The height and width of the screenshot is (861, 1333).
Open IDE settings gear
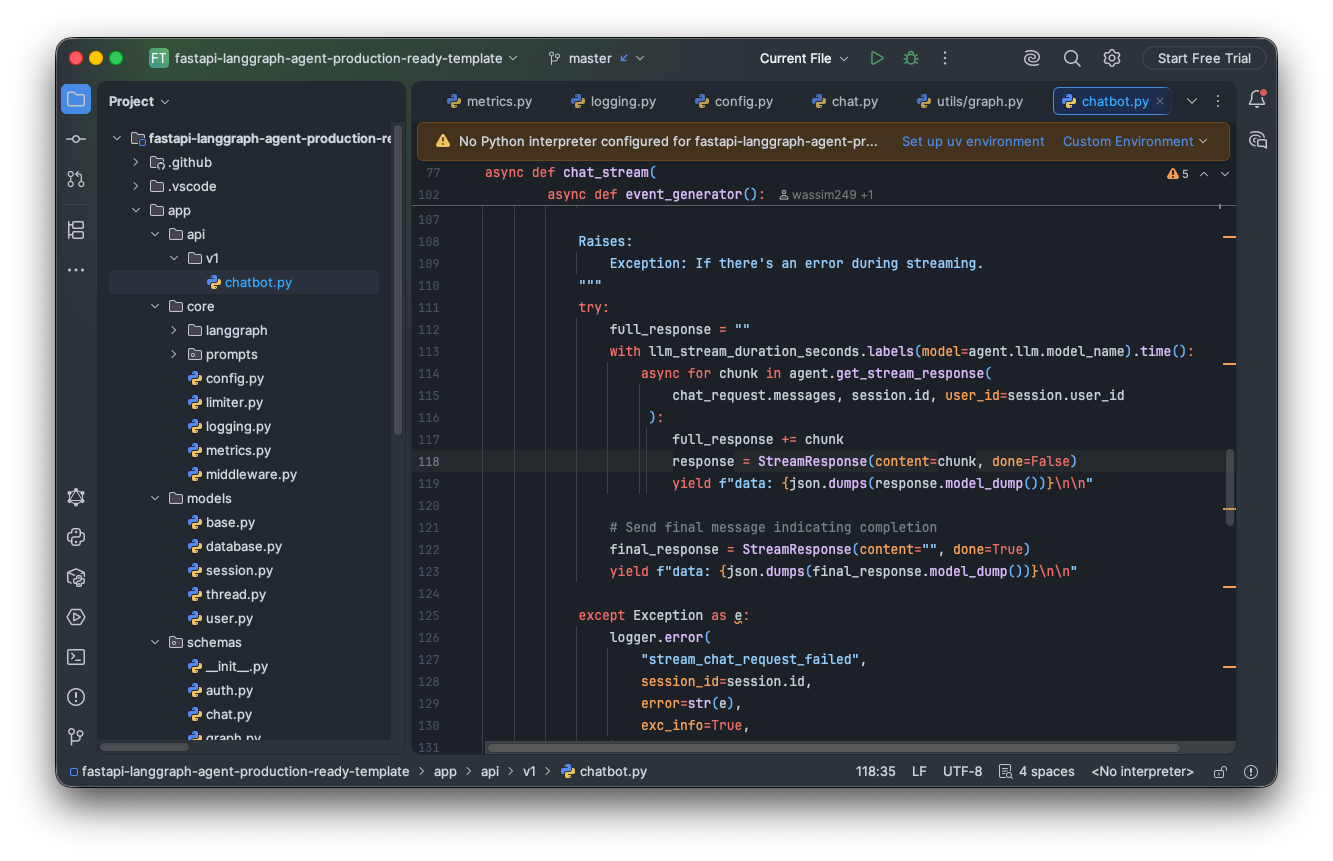[1112, 58]
